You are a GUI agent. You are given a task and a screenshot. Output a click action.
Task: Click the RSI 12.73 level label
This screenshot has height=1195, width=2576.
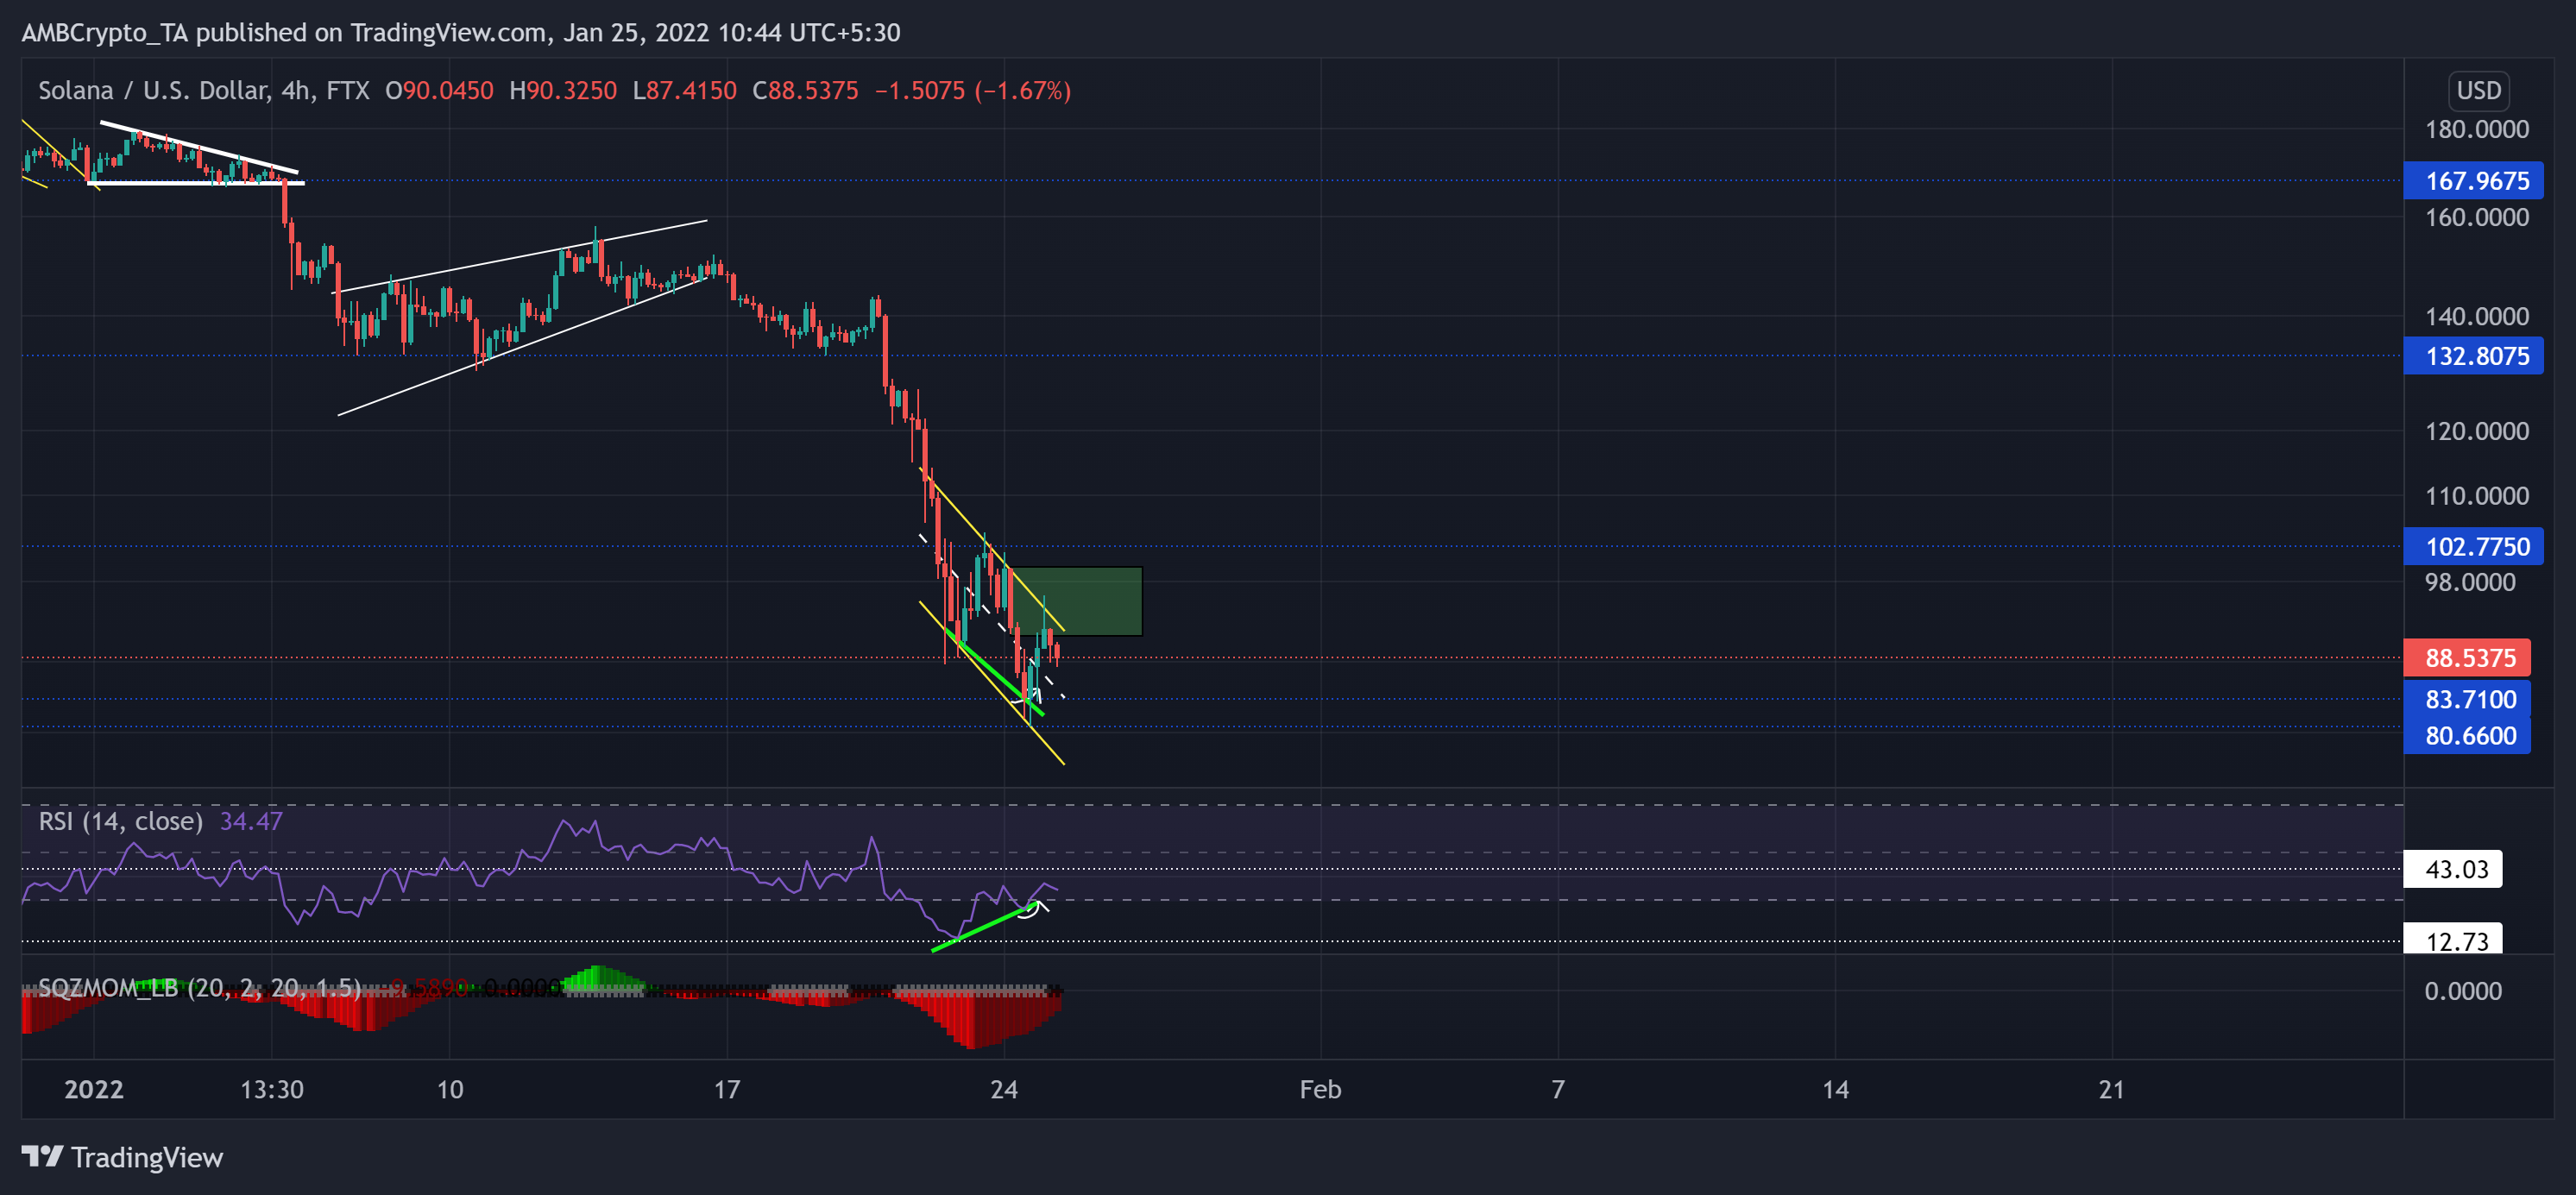2452,940
